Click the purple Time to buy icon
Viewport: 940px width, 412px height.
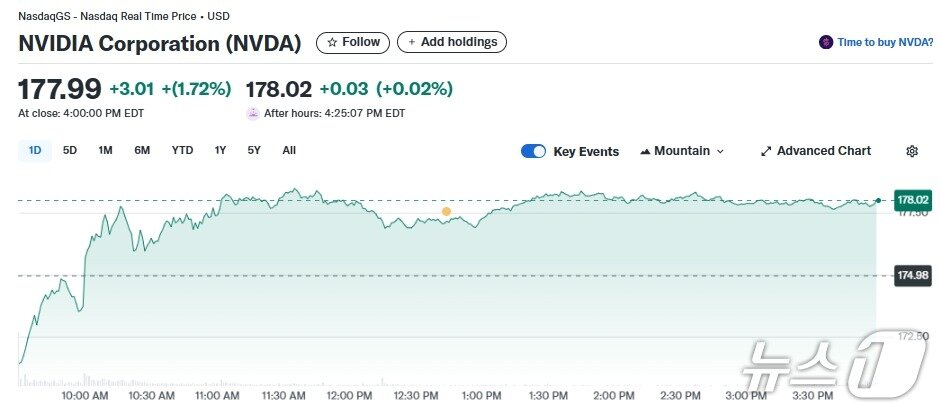(826, 43)
